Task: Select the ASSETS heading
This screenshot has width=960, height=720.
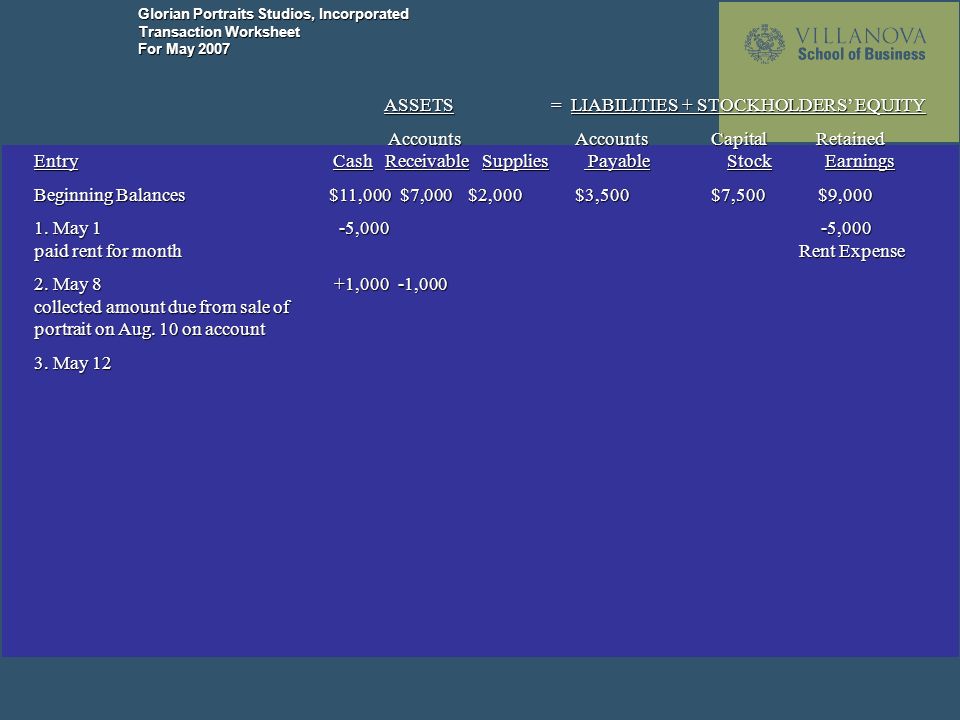Action: [x=419, y=105]
